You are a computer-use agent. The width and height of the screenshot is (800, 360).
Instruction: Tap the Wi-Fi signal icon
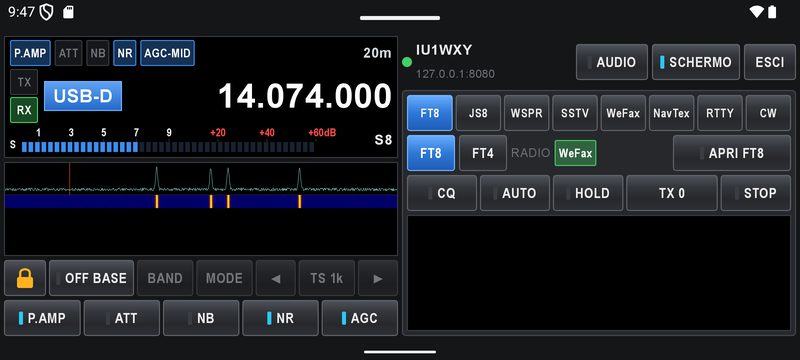pos(757,12)
